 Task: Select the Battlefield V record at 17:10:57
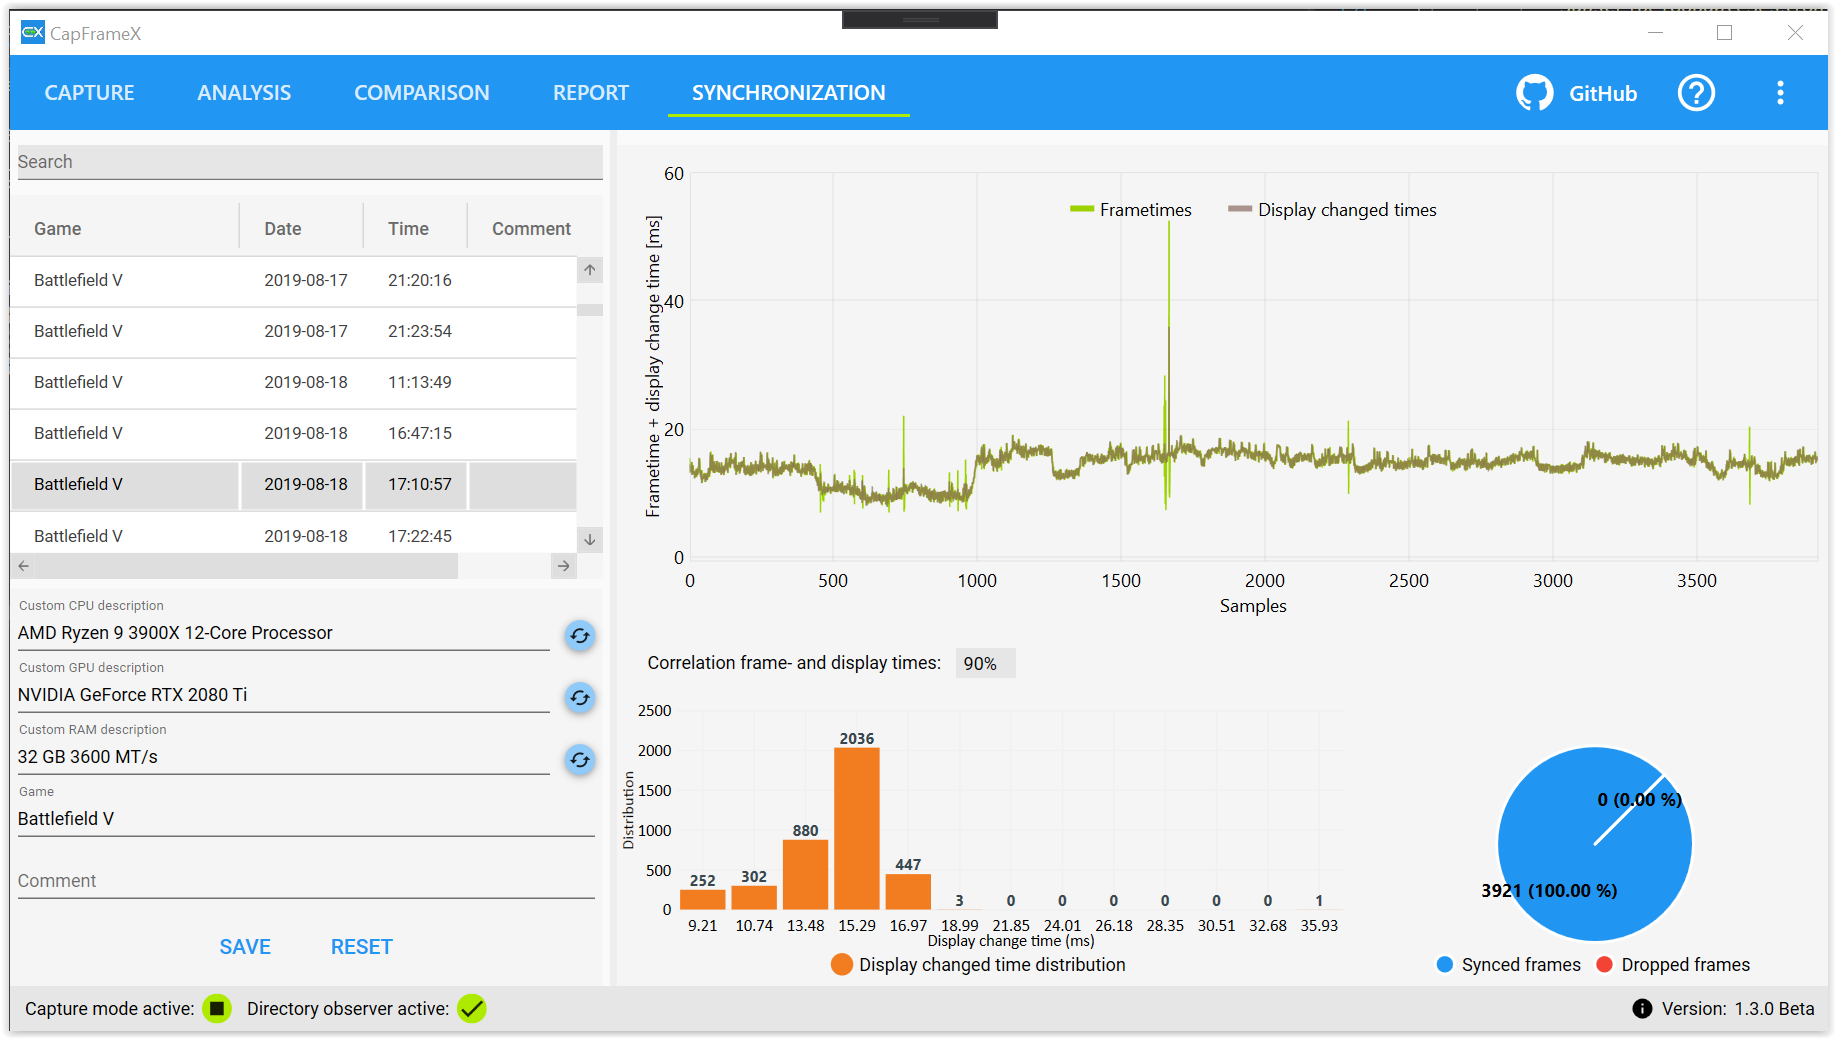point(293,485)
